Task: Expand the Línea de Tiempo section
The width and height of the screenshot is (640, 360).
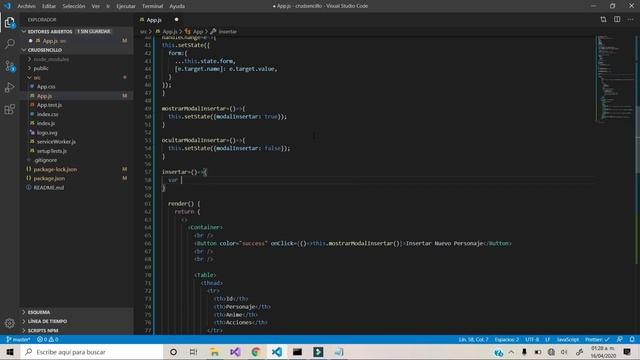Action: 77,321
